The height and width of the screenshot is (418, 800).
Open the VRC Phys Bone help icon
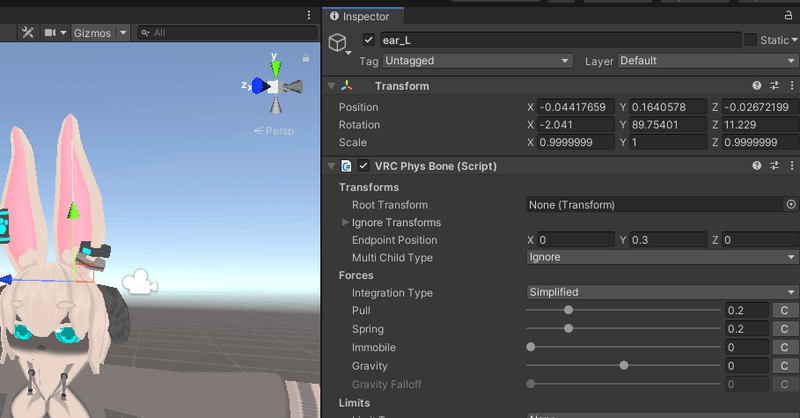(757, 165)
